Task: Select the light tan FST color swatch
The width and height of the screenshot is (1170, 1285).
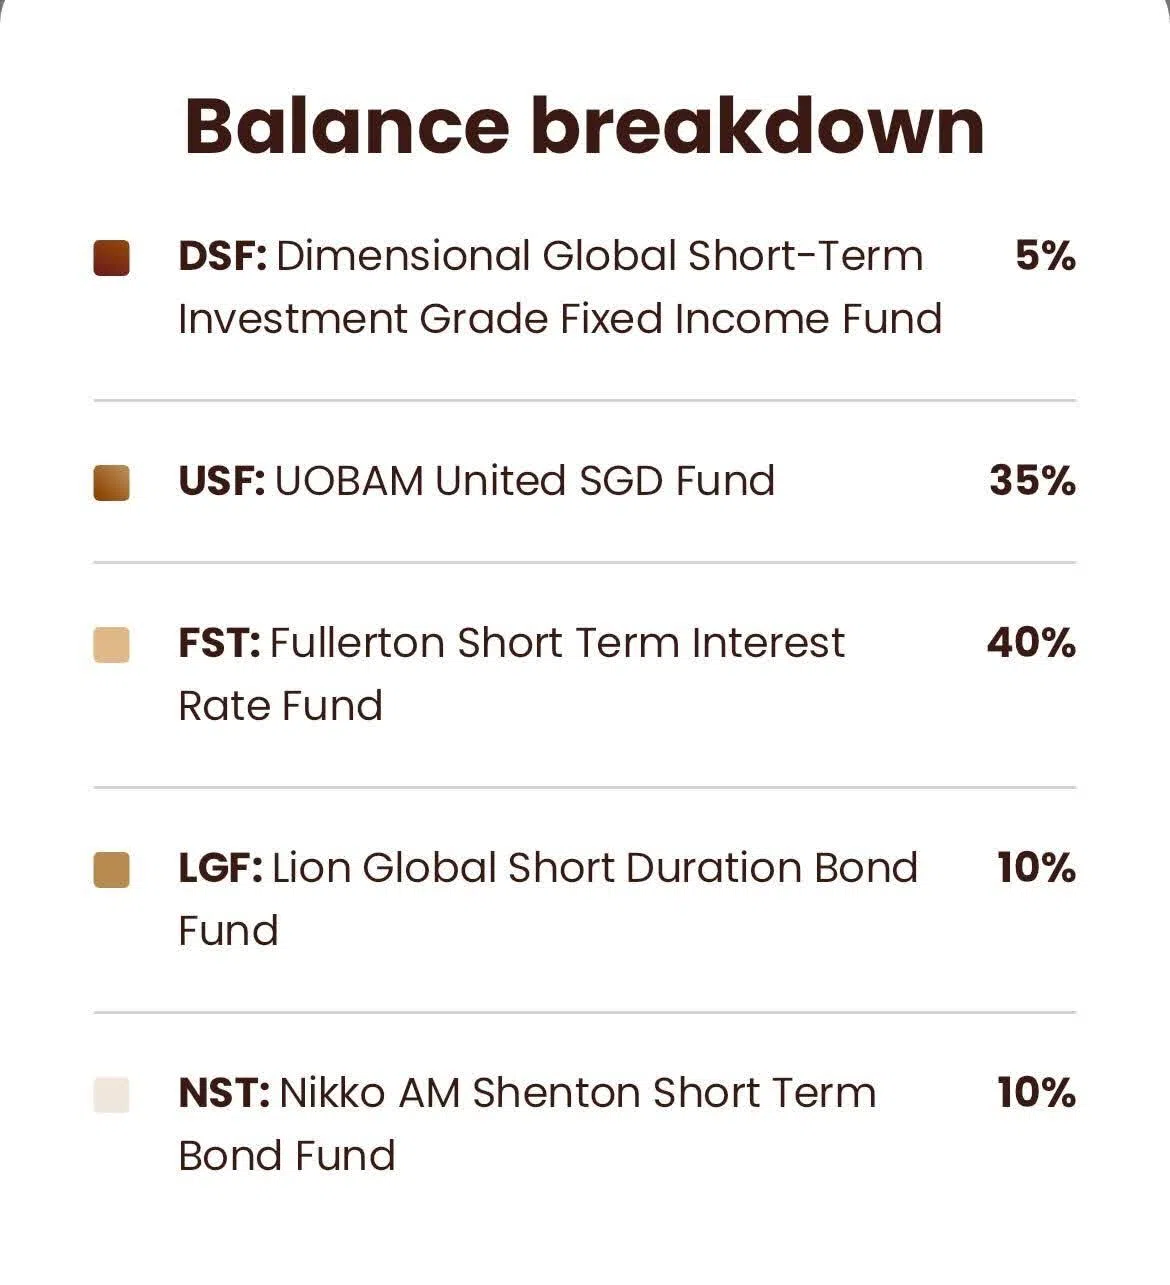Action: click(111, 644)
